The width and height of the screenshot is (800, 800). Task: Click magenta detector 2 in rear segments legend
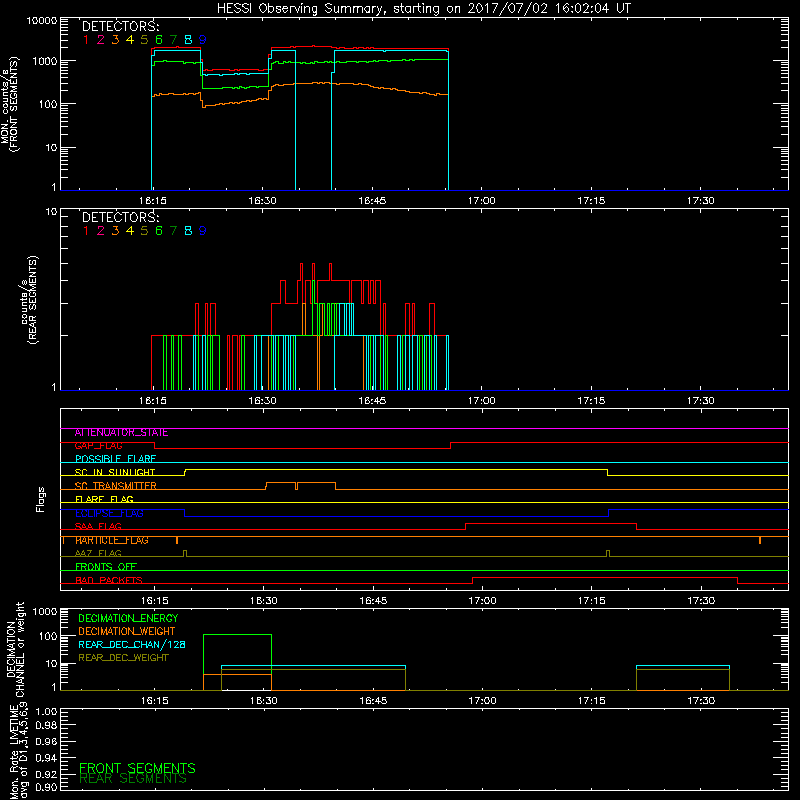click(101, 231)
